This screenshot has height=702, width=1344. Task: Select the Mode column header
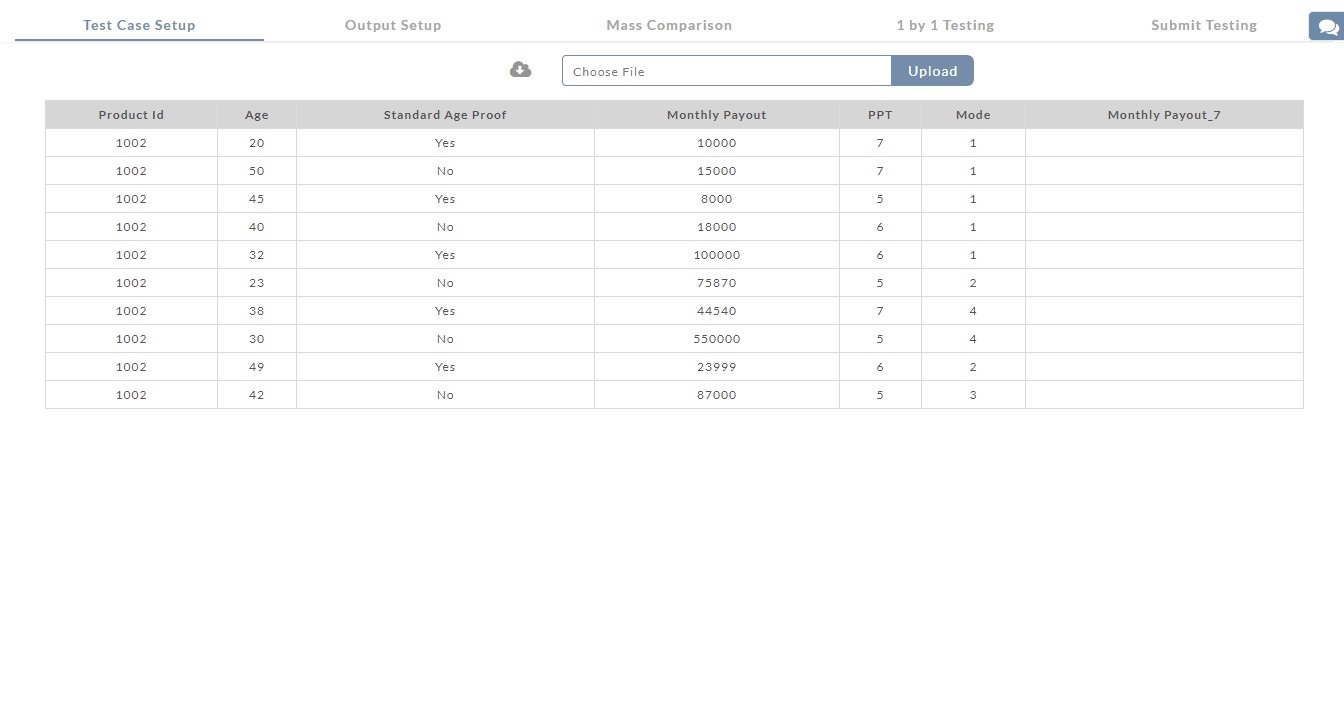pyautogui.click(x=973, y=115)
